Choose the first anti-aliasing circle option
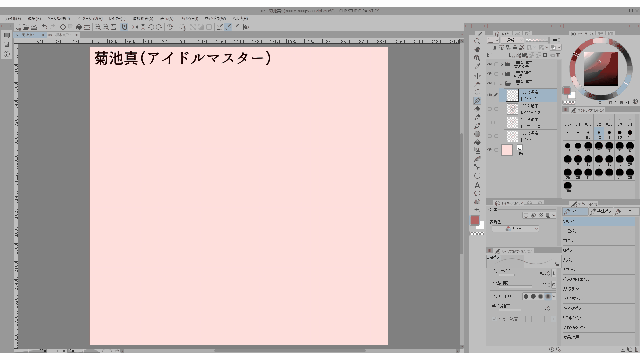The height and width of the screenshot is (360, 640). pos(526,296)
